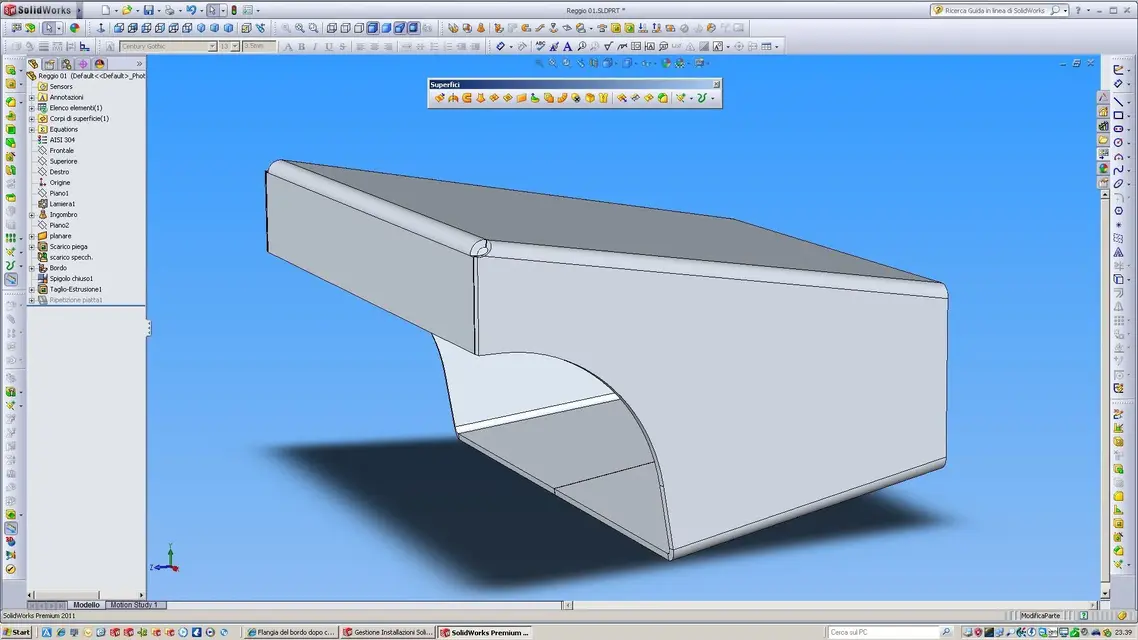Expand the Elenco elementi(1) node

point(32,108)
